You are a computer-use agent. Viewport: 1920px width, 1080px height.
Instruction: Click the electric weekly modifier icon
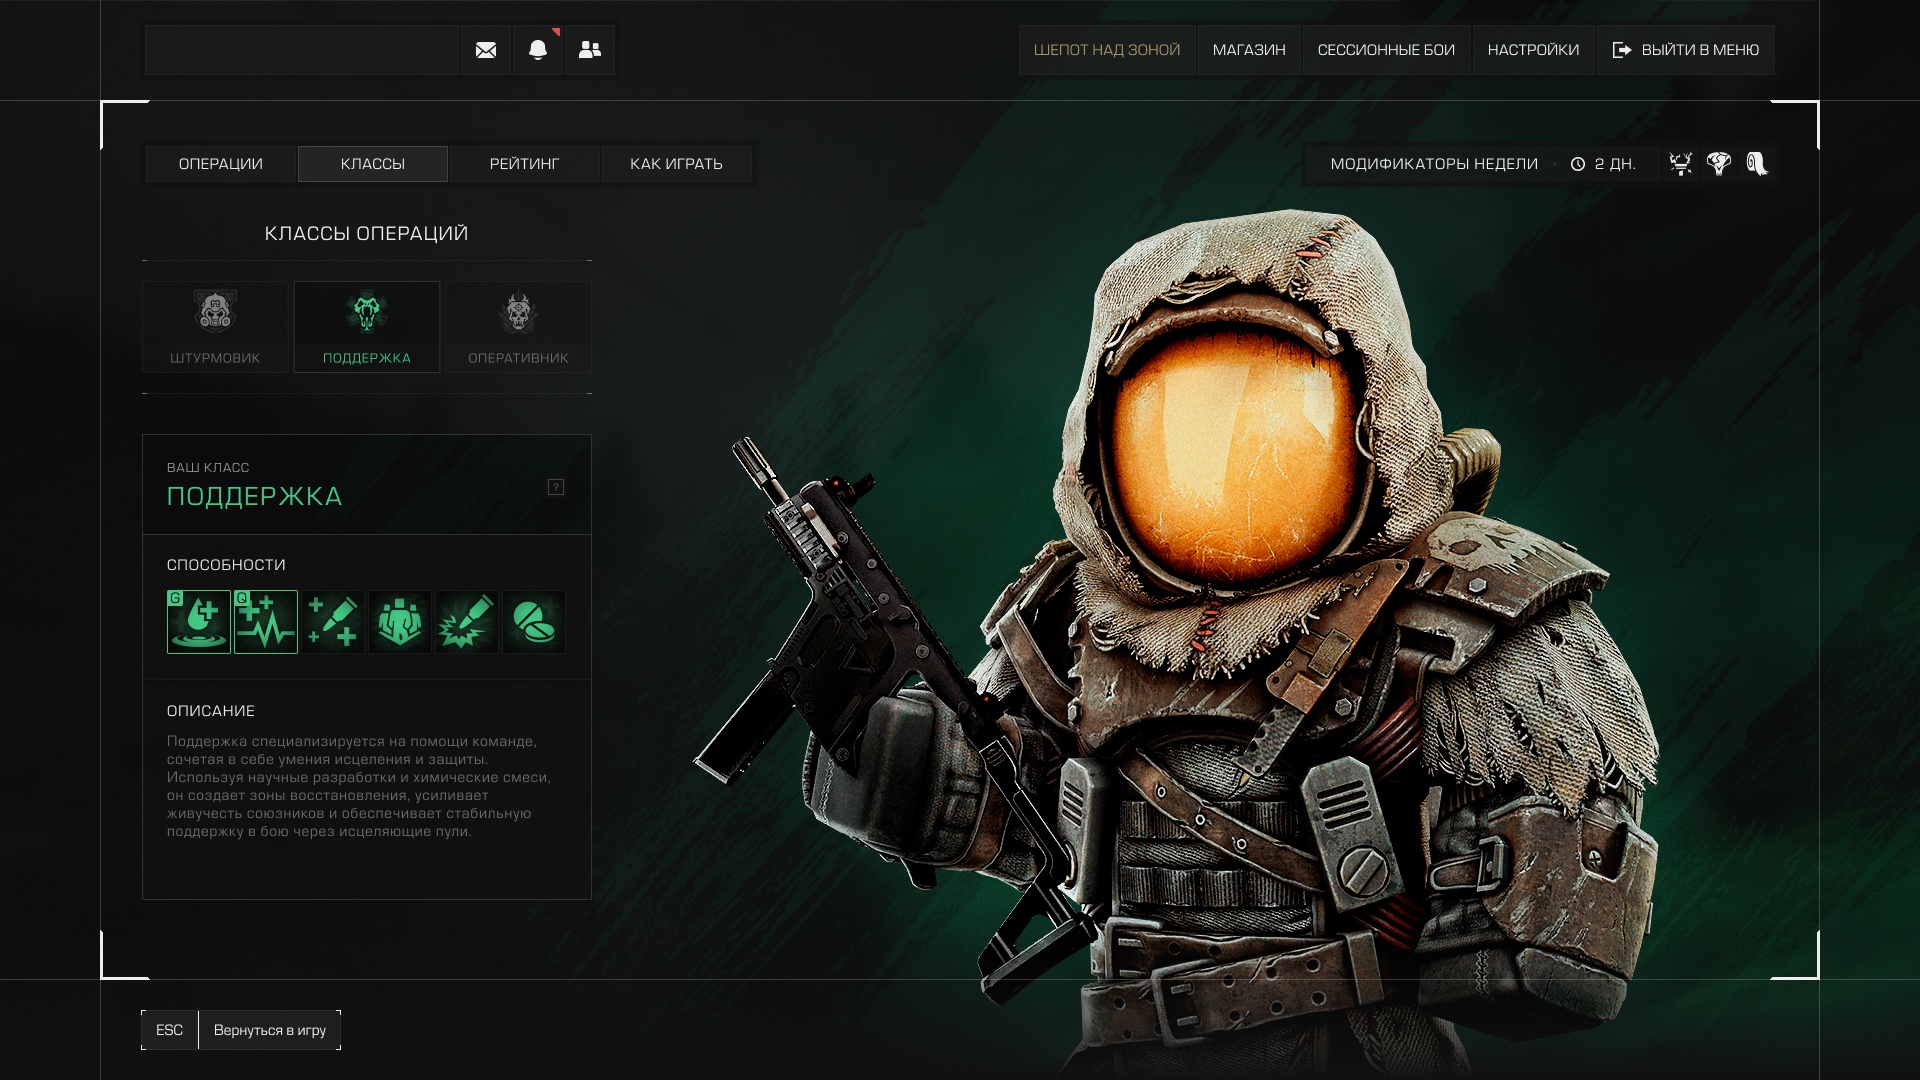[1681, 164]
